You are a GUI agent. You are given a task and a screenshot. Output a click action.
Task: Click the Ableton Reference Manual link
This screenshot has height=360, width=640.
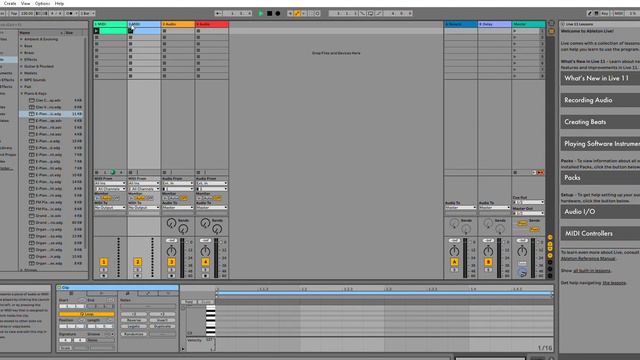(x=588, y=258)
